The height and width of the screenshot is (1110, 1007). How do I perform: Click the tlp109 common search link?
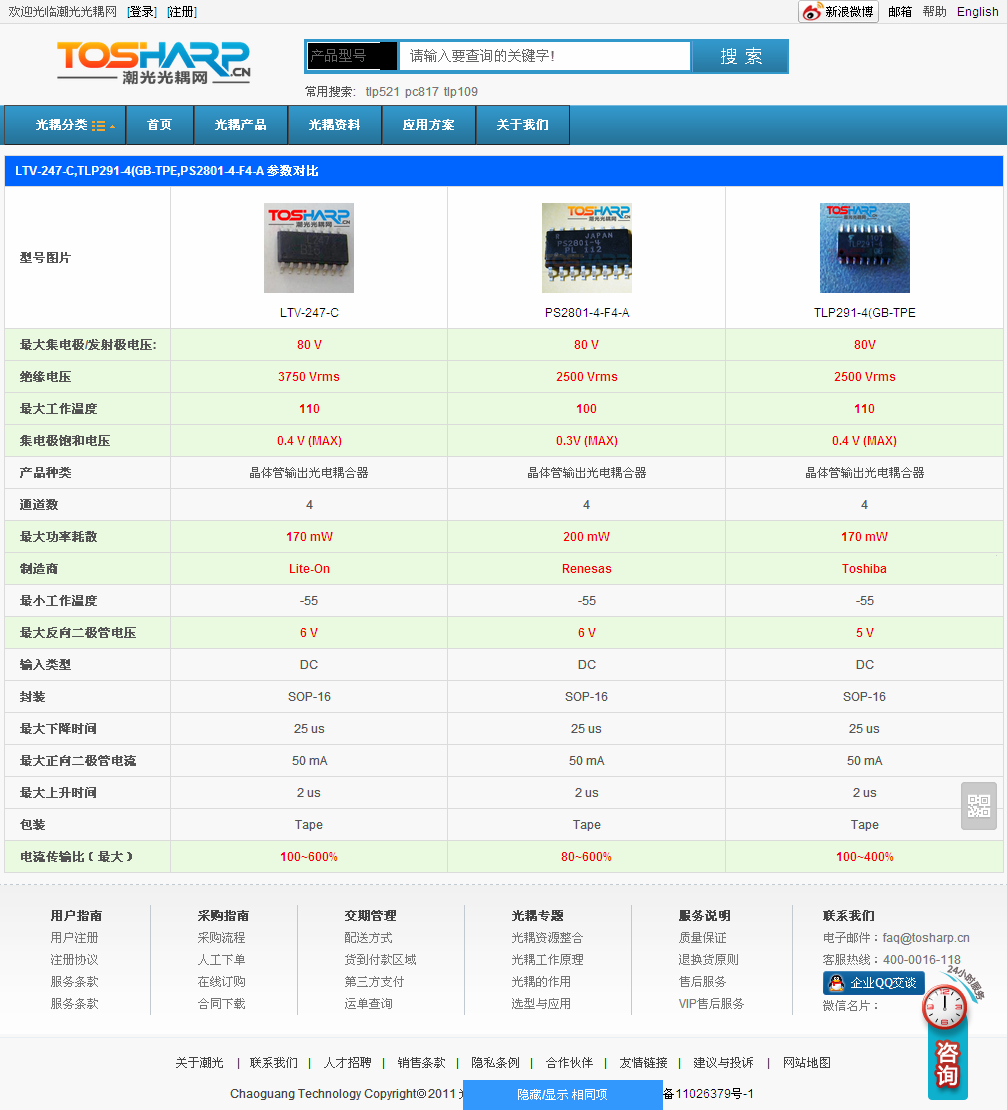point(461,91)
